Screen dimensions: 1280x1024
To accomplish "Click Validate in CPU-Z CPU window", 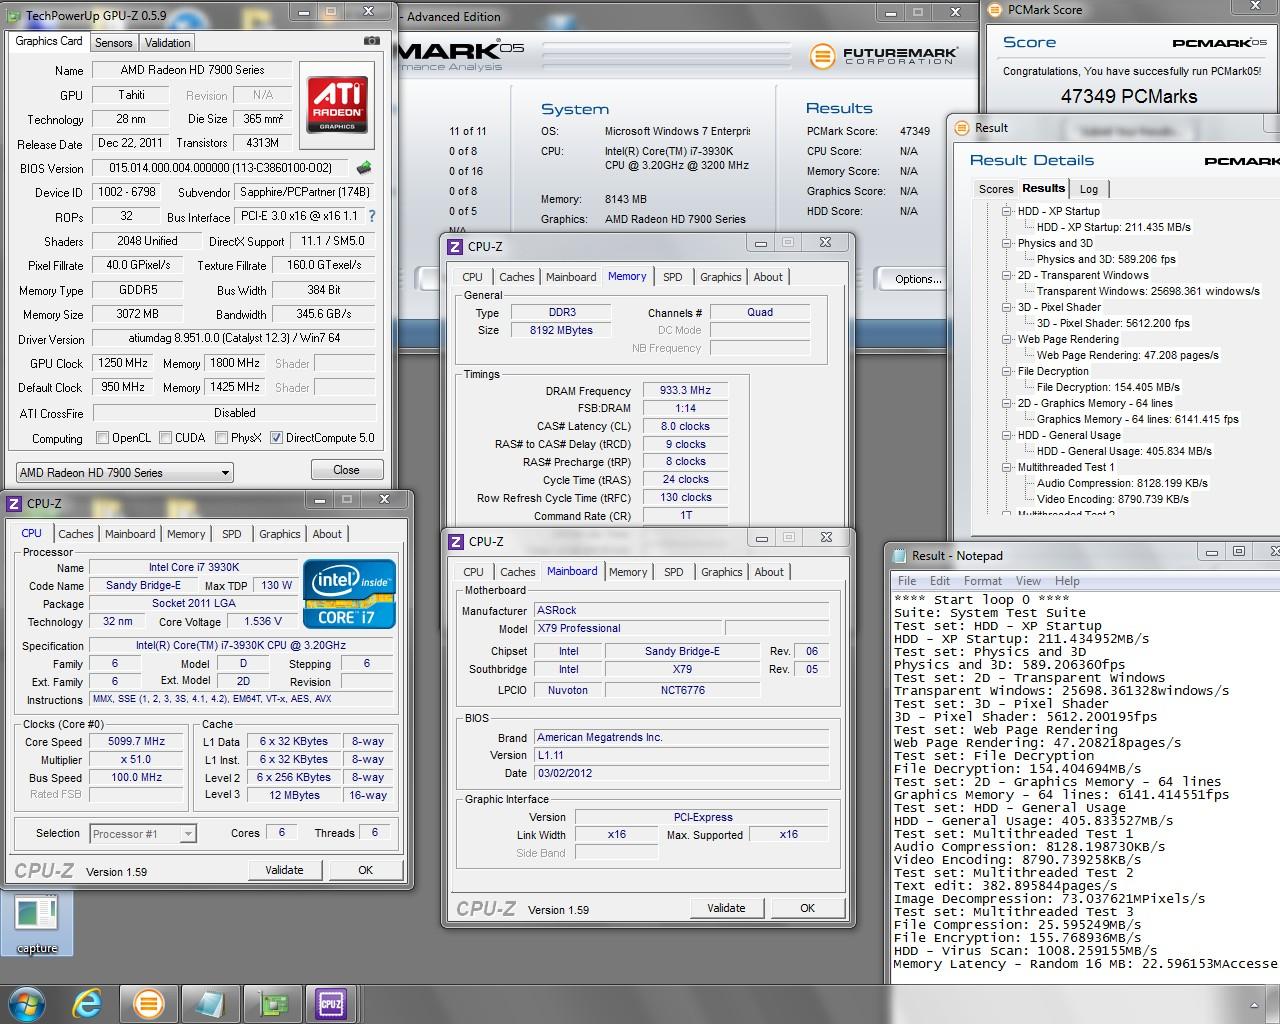I will pyautogui.click(x=284, y=870).
